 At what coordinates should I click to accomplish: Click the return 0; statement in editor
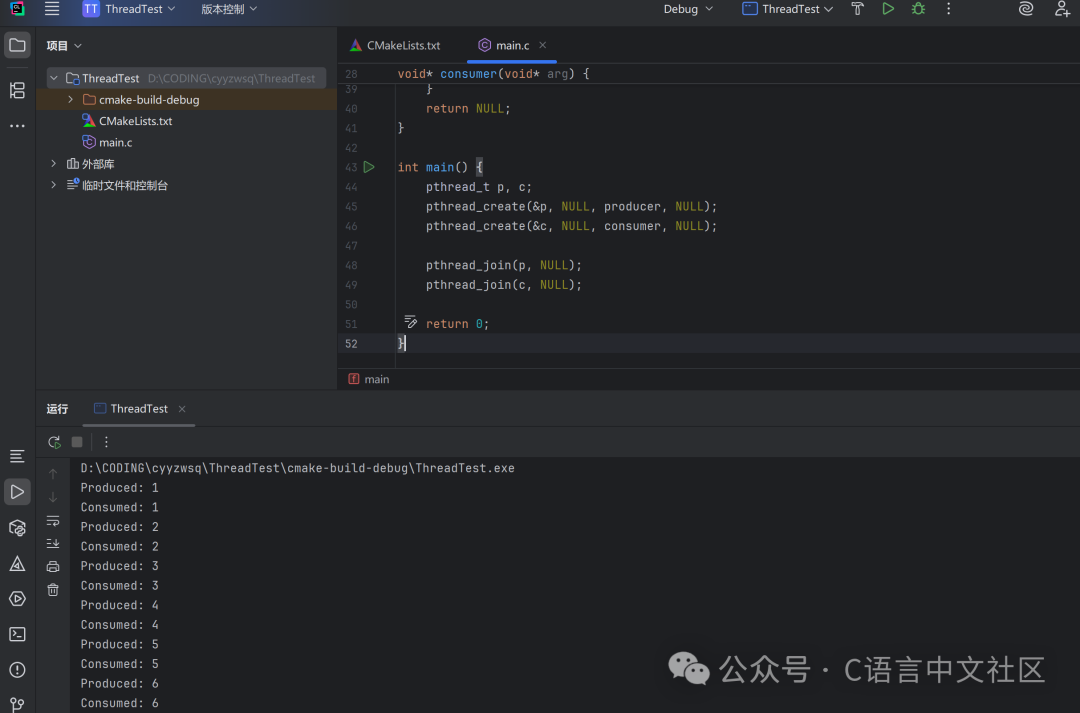[x=457, y=324]
